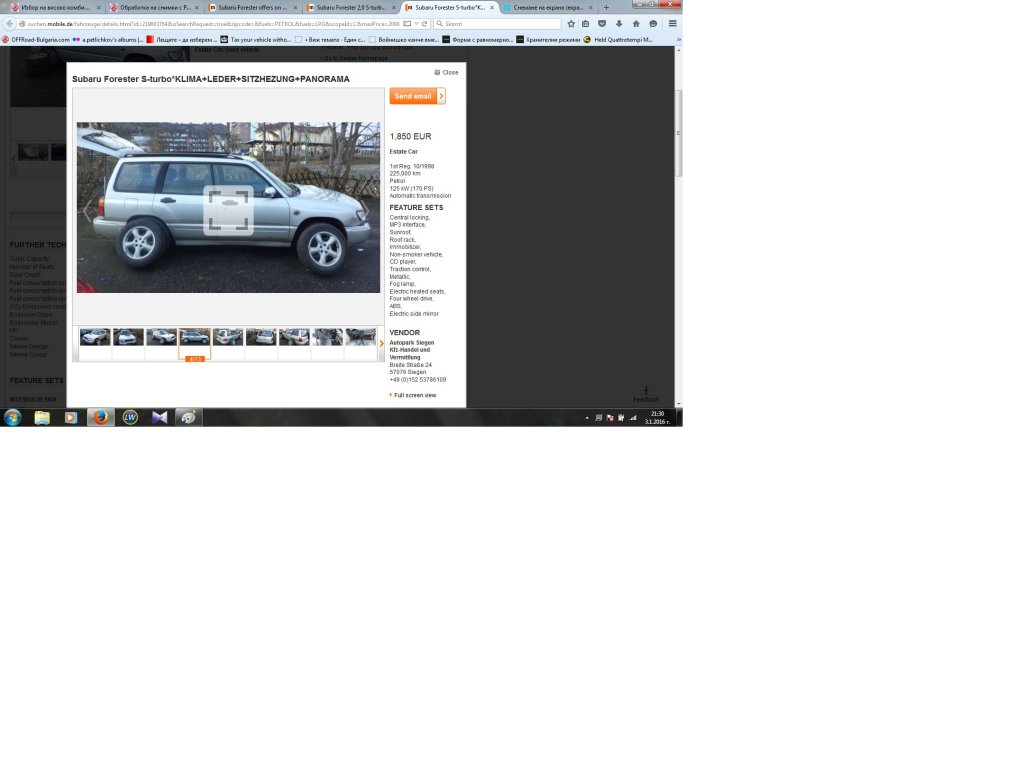Close the gallery overlay with Close button
Viewport: 1024px width, 768px height.
(x=447, y=72)
